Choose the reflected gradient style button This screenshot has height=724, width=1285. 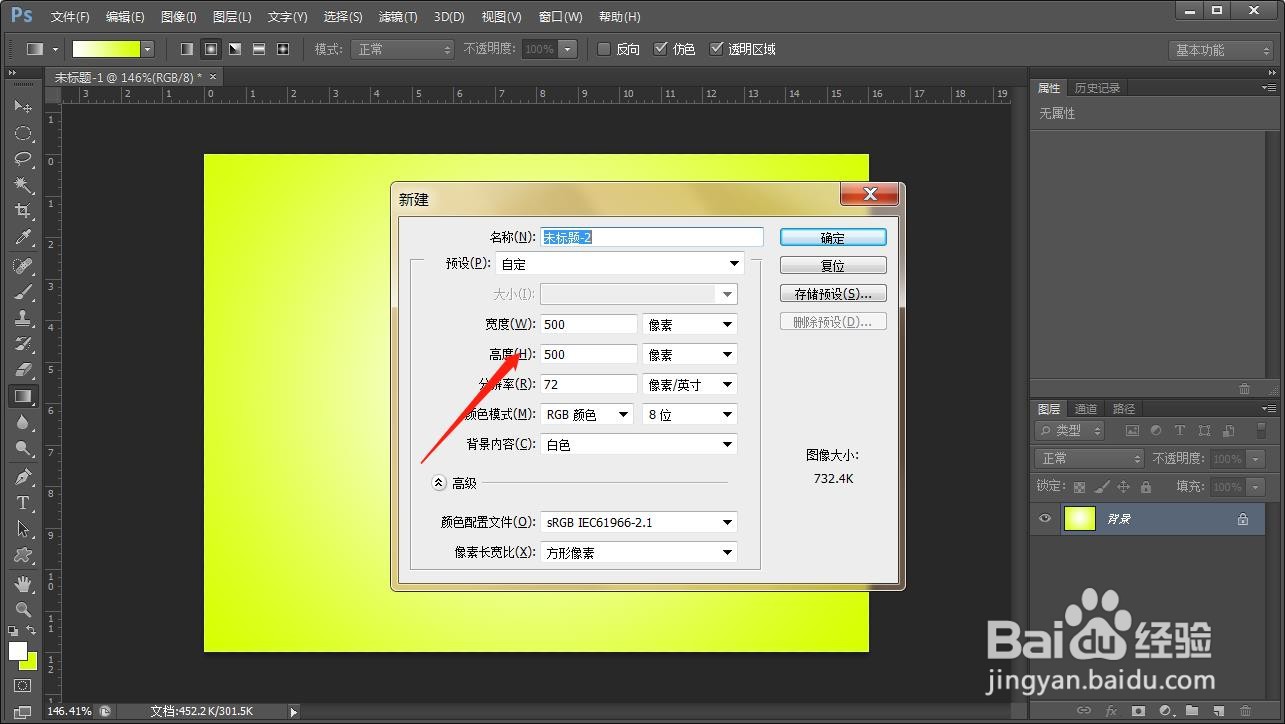pyautogui.click(x=259, y=49)
